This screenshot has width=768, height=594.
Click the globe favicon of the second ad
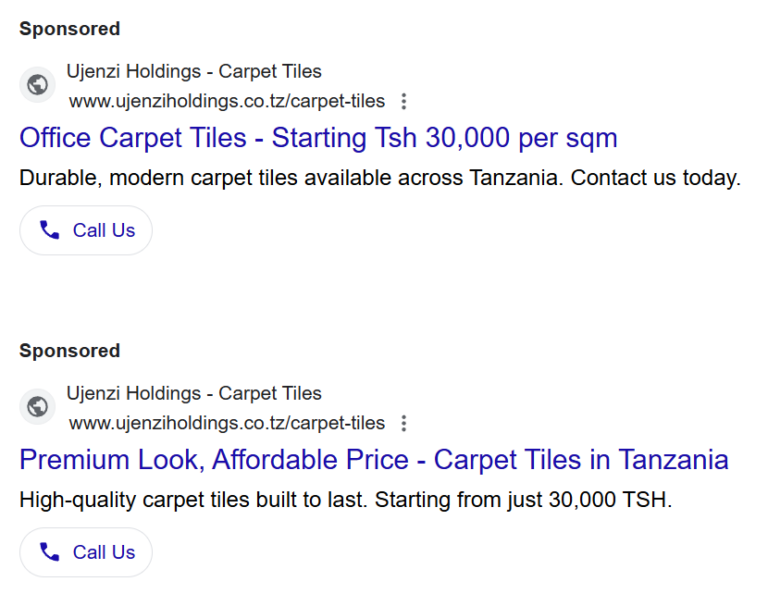pyautogui.click(x=38, y=407)
